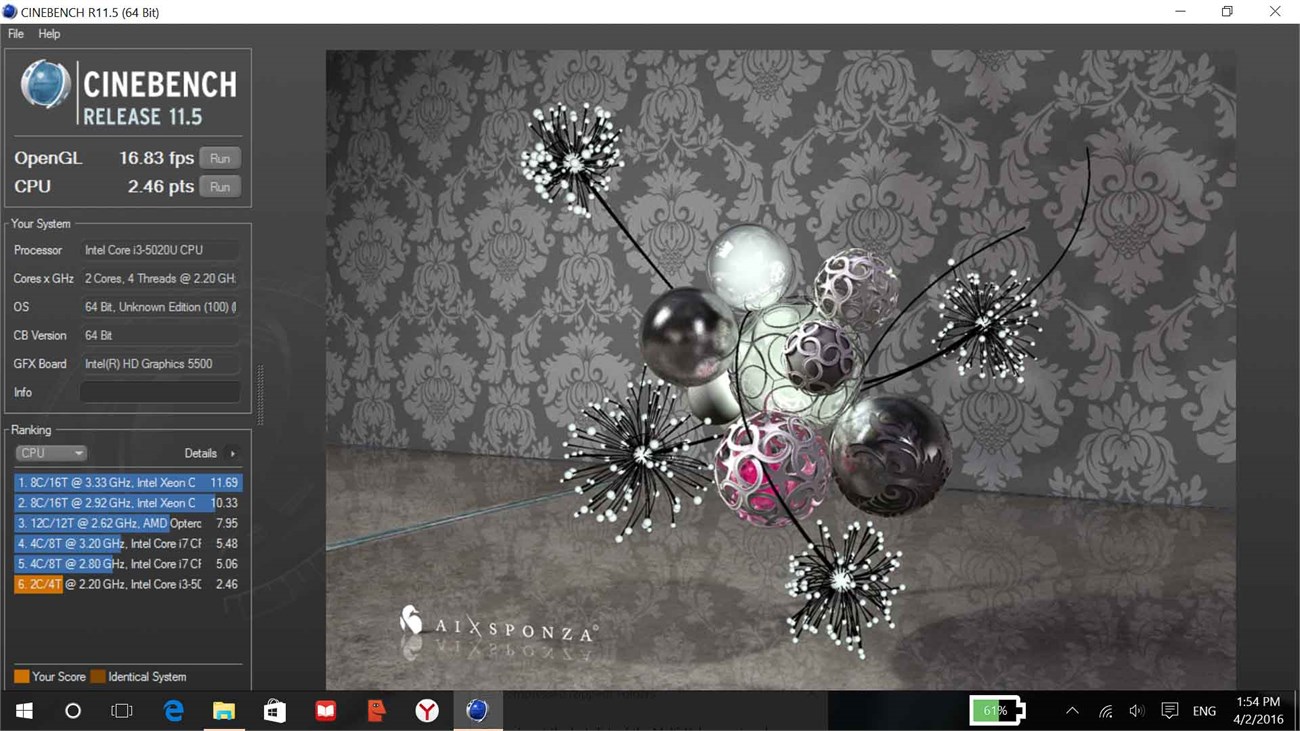Screen dimensions: 1300x731
Task: Open the Windows Start menu
Action: (24, 711)
